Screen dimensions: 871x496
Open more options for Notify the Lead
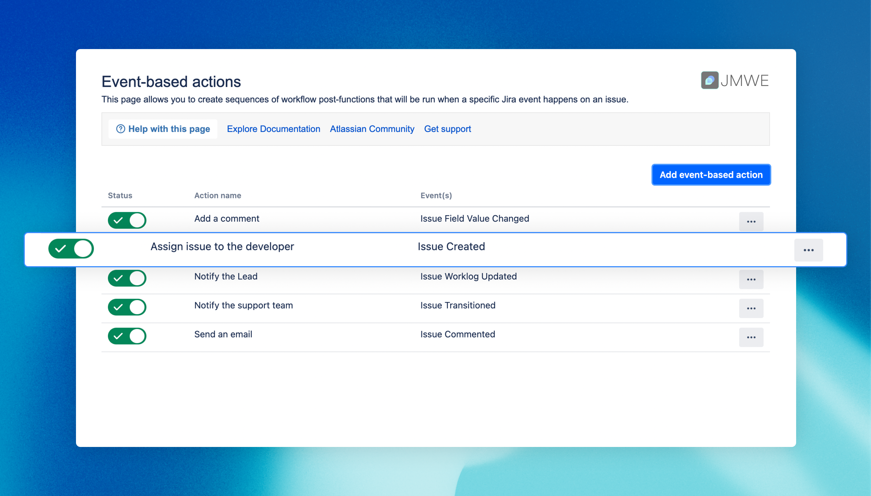pyautogui.click(x=751, y=279)
